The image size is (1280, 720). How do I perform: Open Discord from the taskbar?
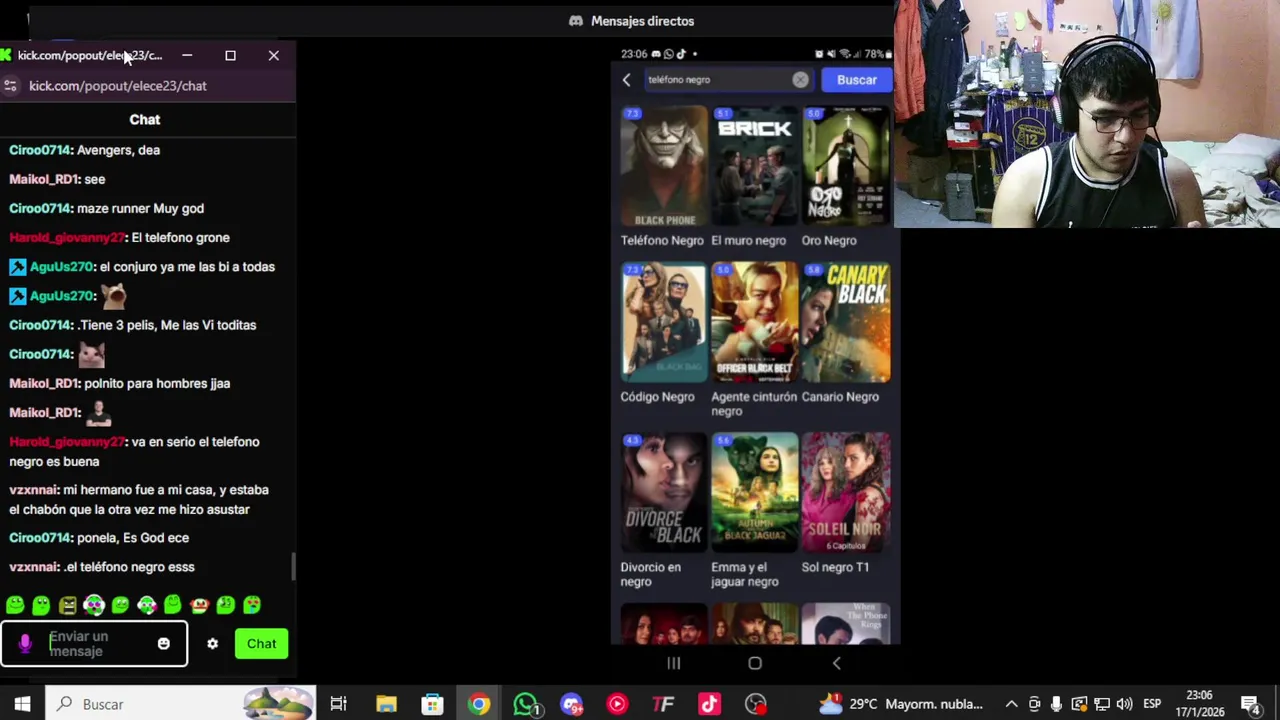pyautogui.click(x=571, y=704)
